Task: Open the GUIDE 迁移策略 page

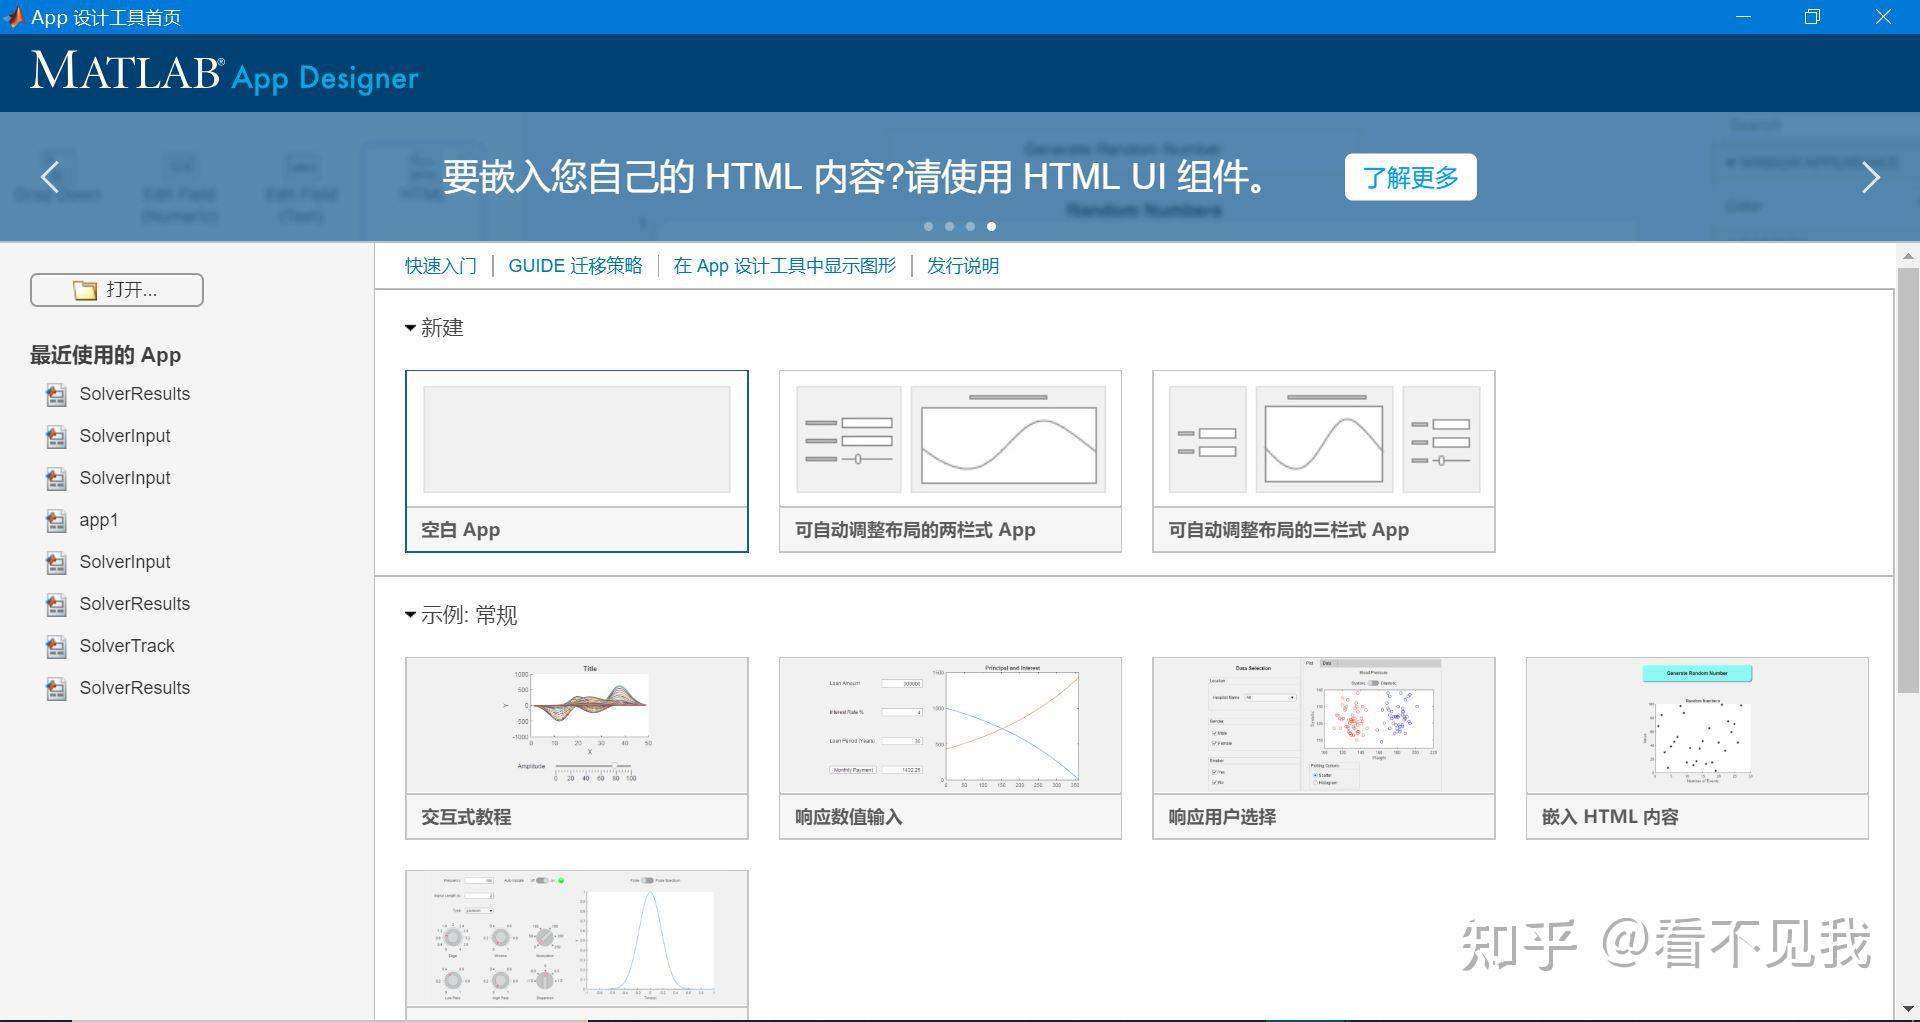Action: [x=576, y=265]
